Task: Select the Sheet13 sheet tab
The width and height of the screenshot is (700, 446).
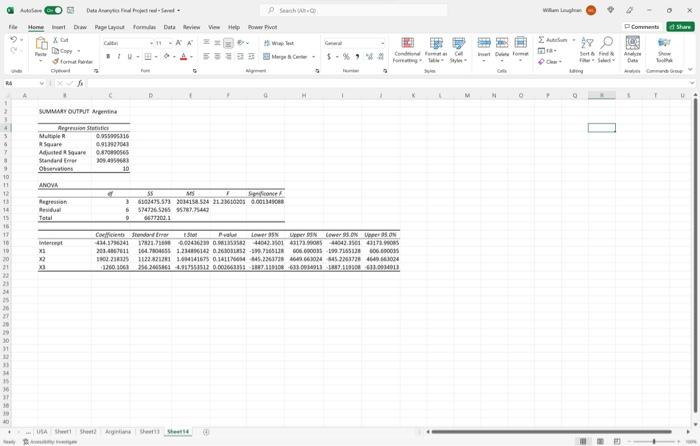Action: 149,432
